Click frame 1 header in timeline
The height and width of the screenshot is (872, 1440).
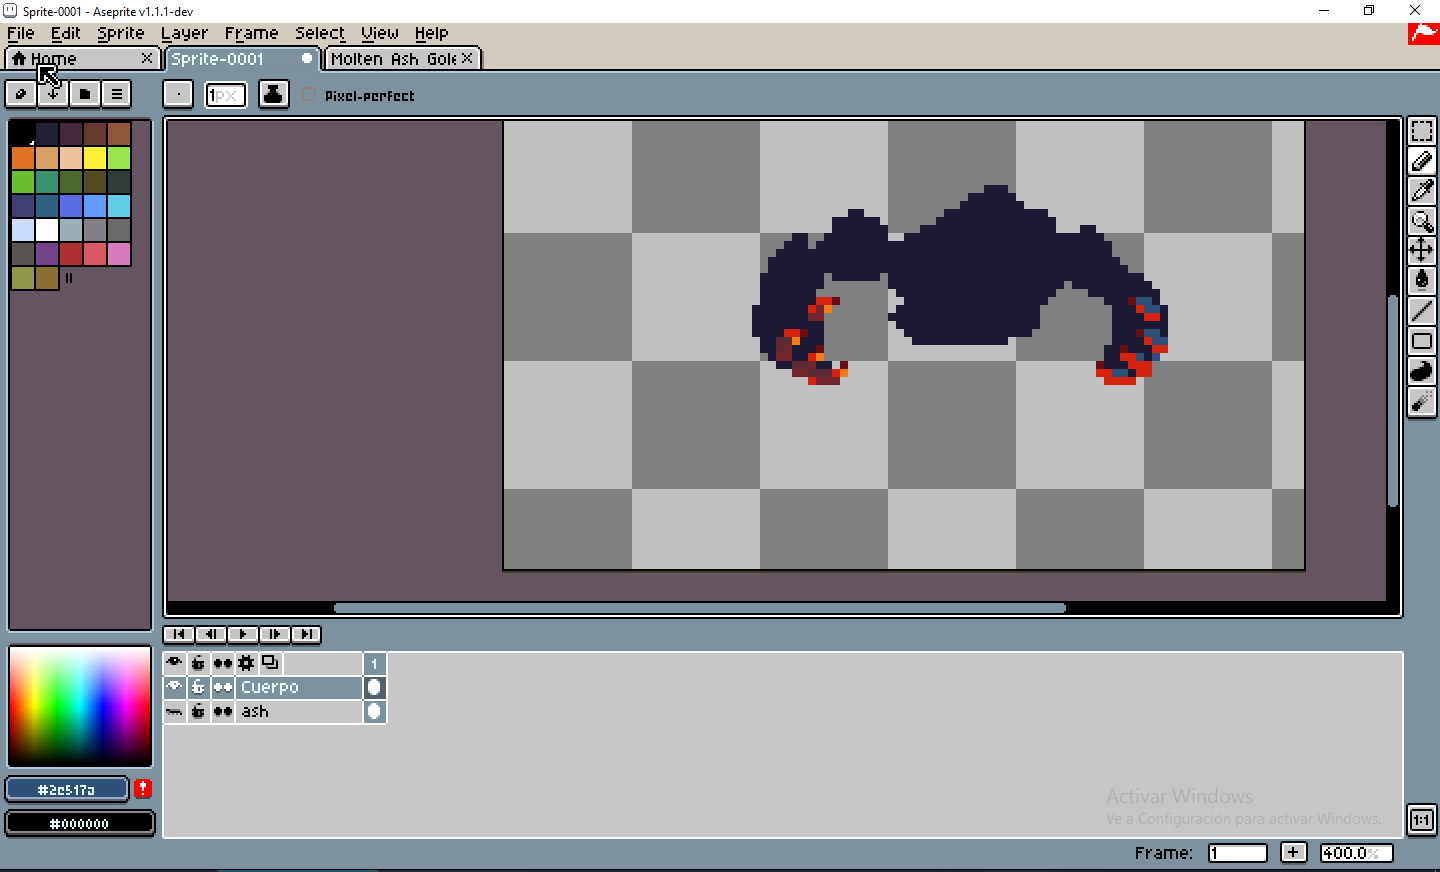point(375,663)
